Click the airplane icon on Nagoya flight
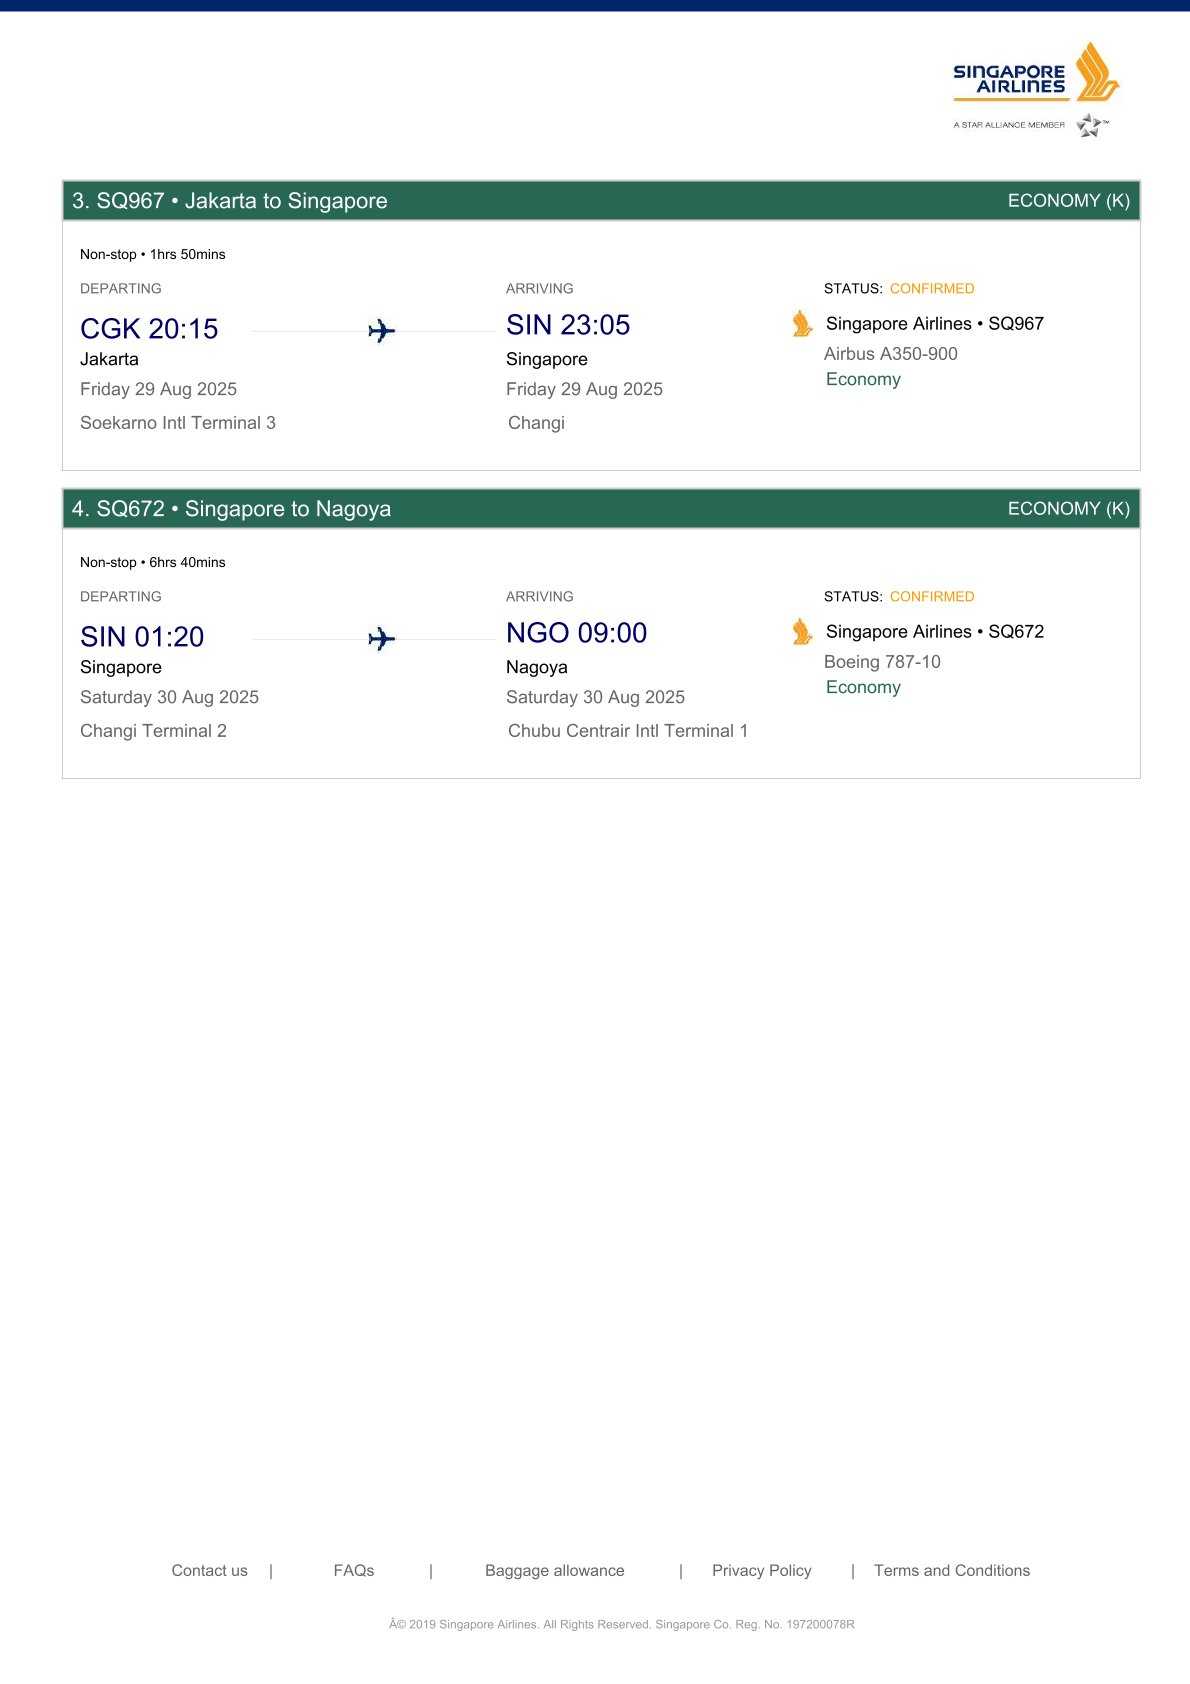The width and height of the screenshot is (1190, 1684). click(x=381, y=639)
